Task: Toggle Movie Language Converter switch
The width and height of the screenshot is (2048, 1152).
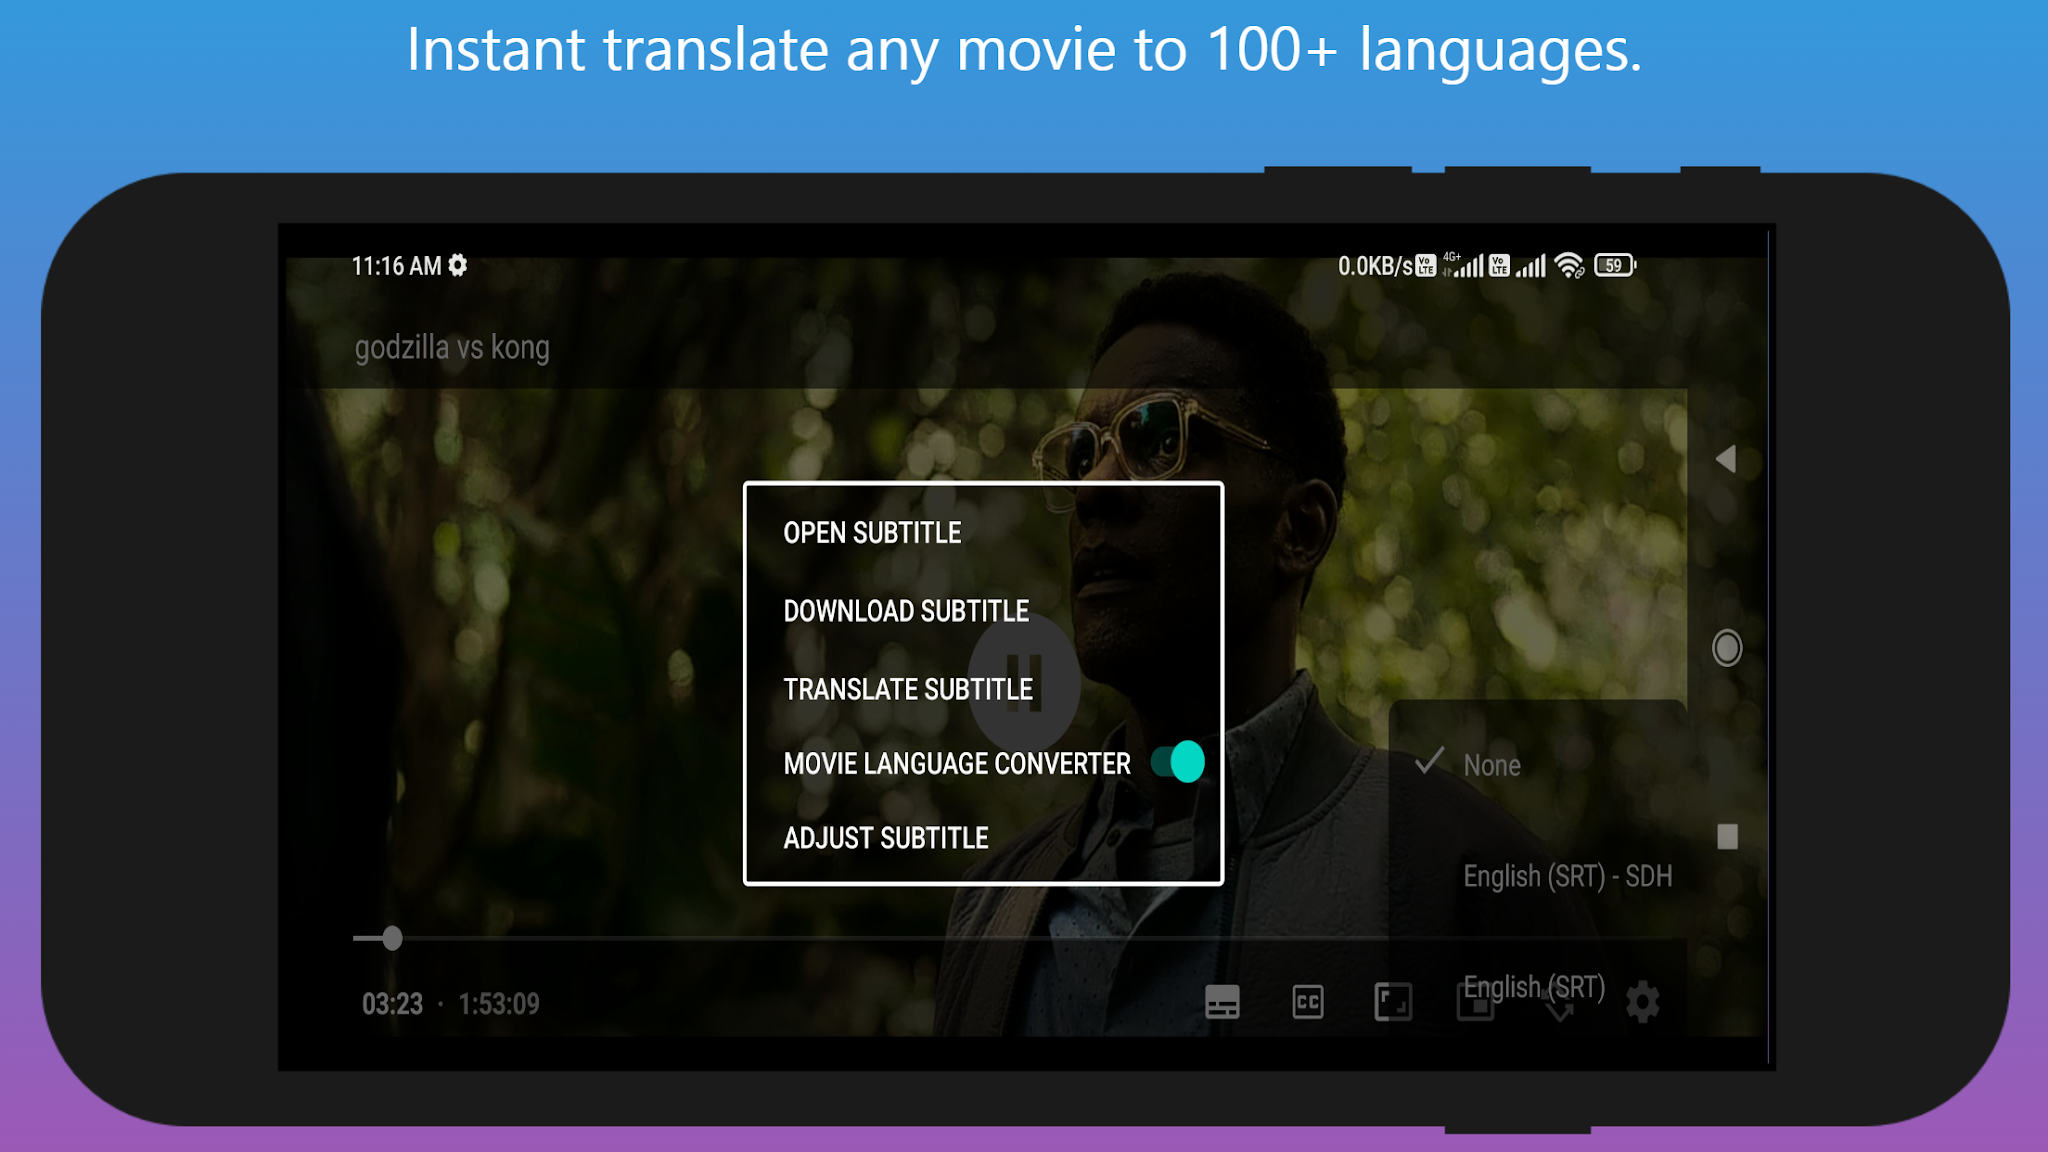Action: click(1178, 762)
